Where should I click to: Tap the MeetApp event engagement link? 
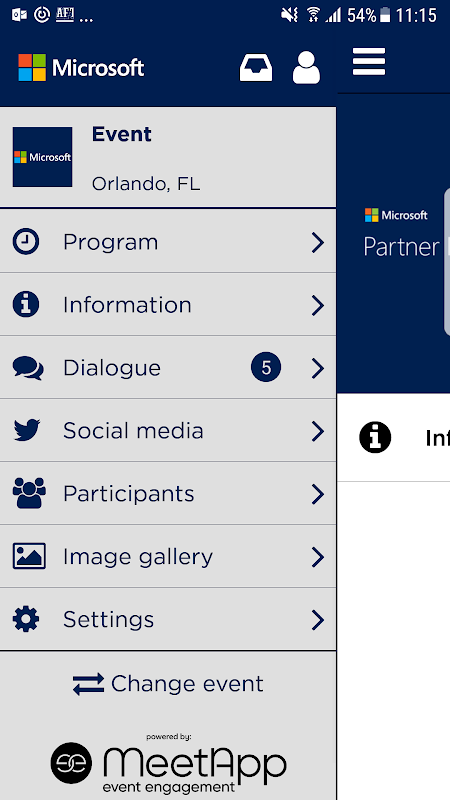(x=168, y=763)
